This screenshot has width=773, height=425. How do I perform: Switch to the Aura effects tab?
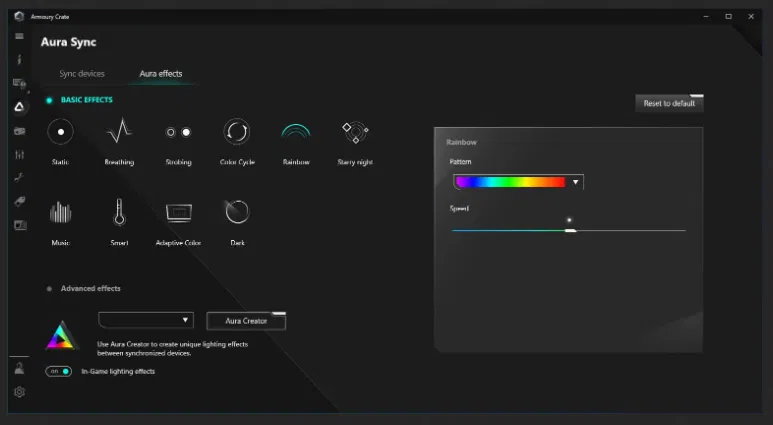[x=161, y=73]
